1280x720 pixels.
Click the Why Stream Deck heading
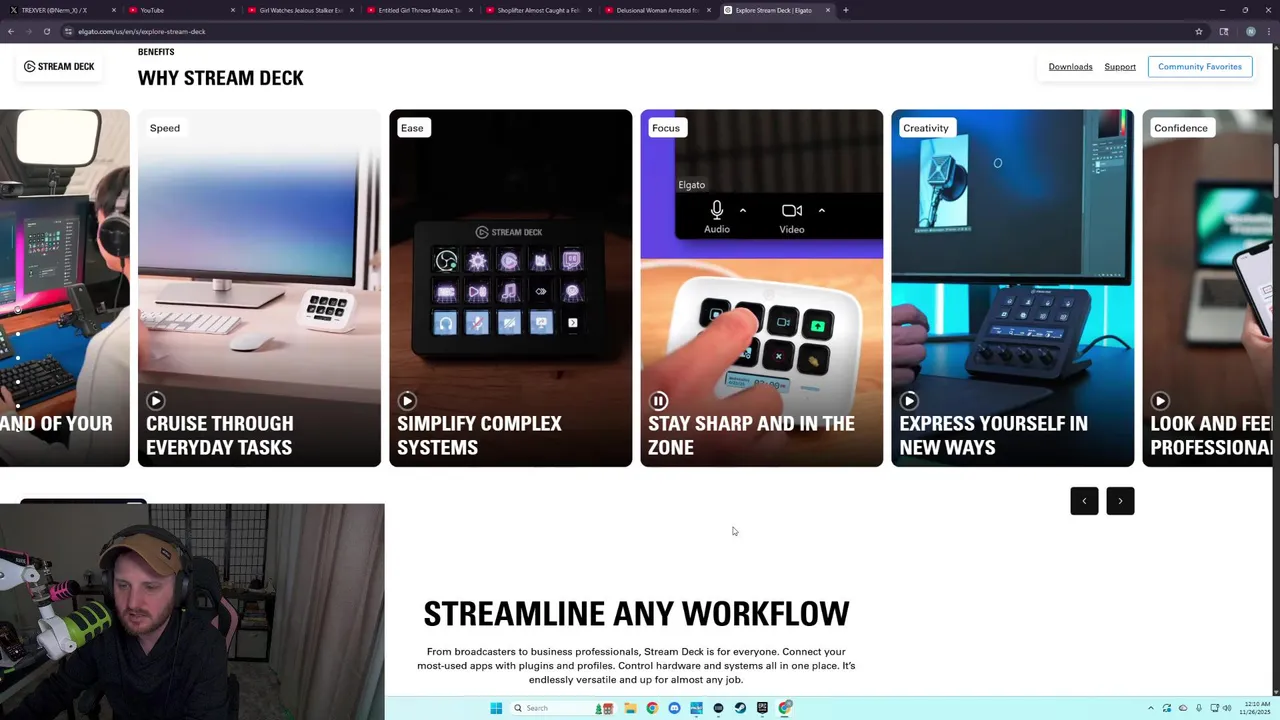(220, 78)
